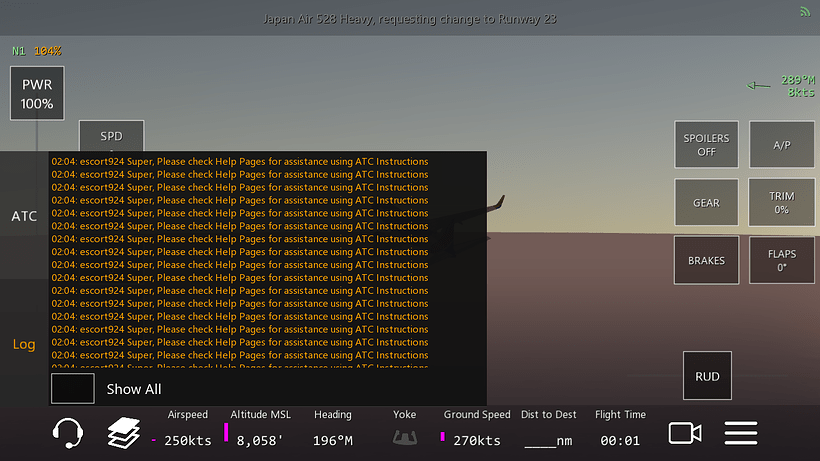Tap the camera view icon
This screenshot has width=820, height=461.
(x=685, y=433)
